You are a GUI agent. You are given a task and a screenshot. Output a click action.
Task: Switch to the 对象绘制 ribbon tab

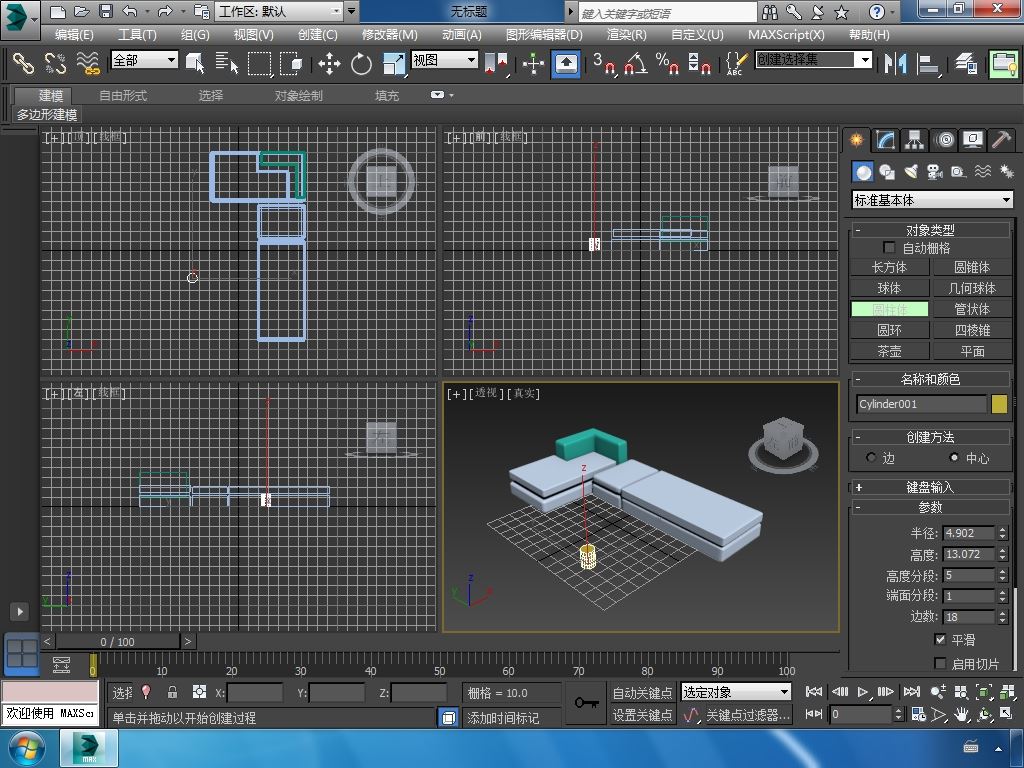[x=298, y=95]
